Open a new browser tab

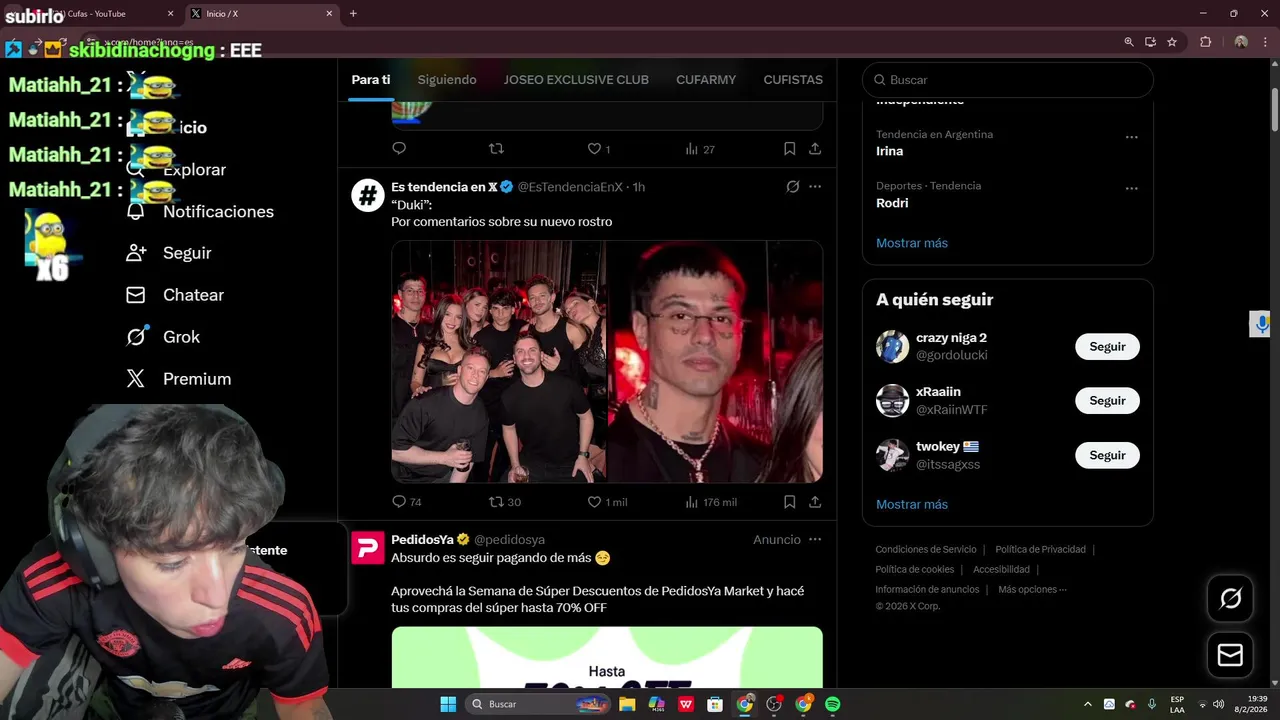pos(353,14)
